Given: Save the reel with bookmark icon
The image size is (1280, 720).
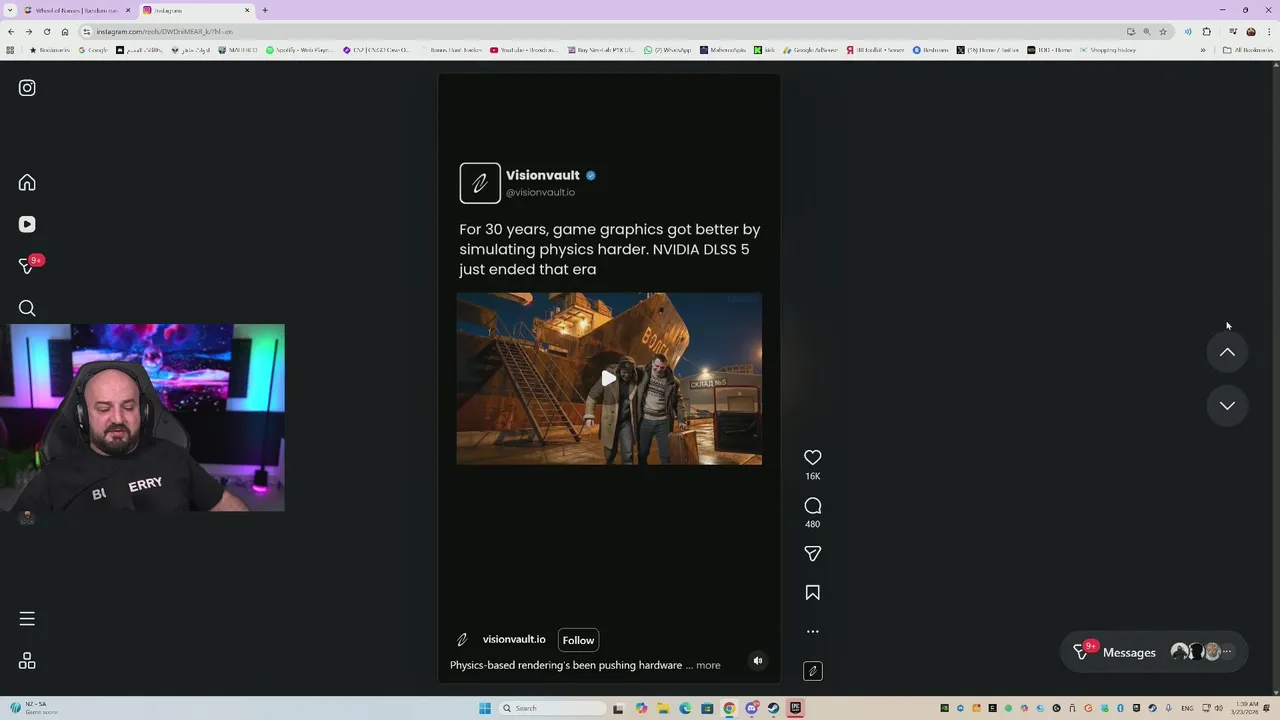Looking at the screenshot, I should coord(813,593).
